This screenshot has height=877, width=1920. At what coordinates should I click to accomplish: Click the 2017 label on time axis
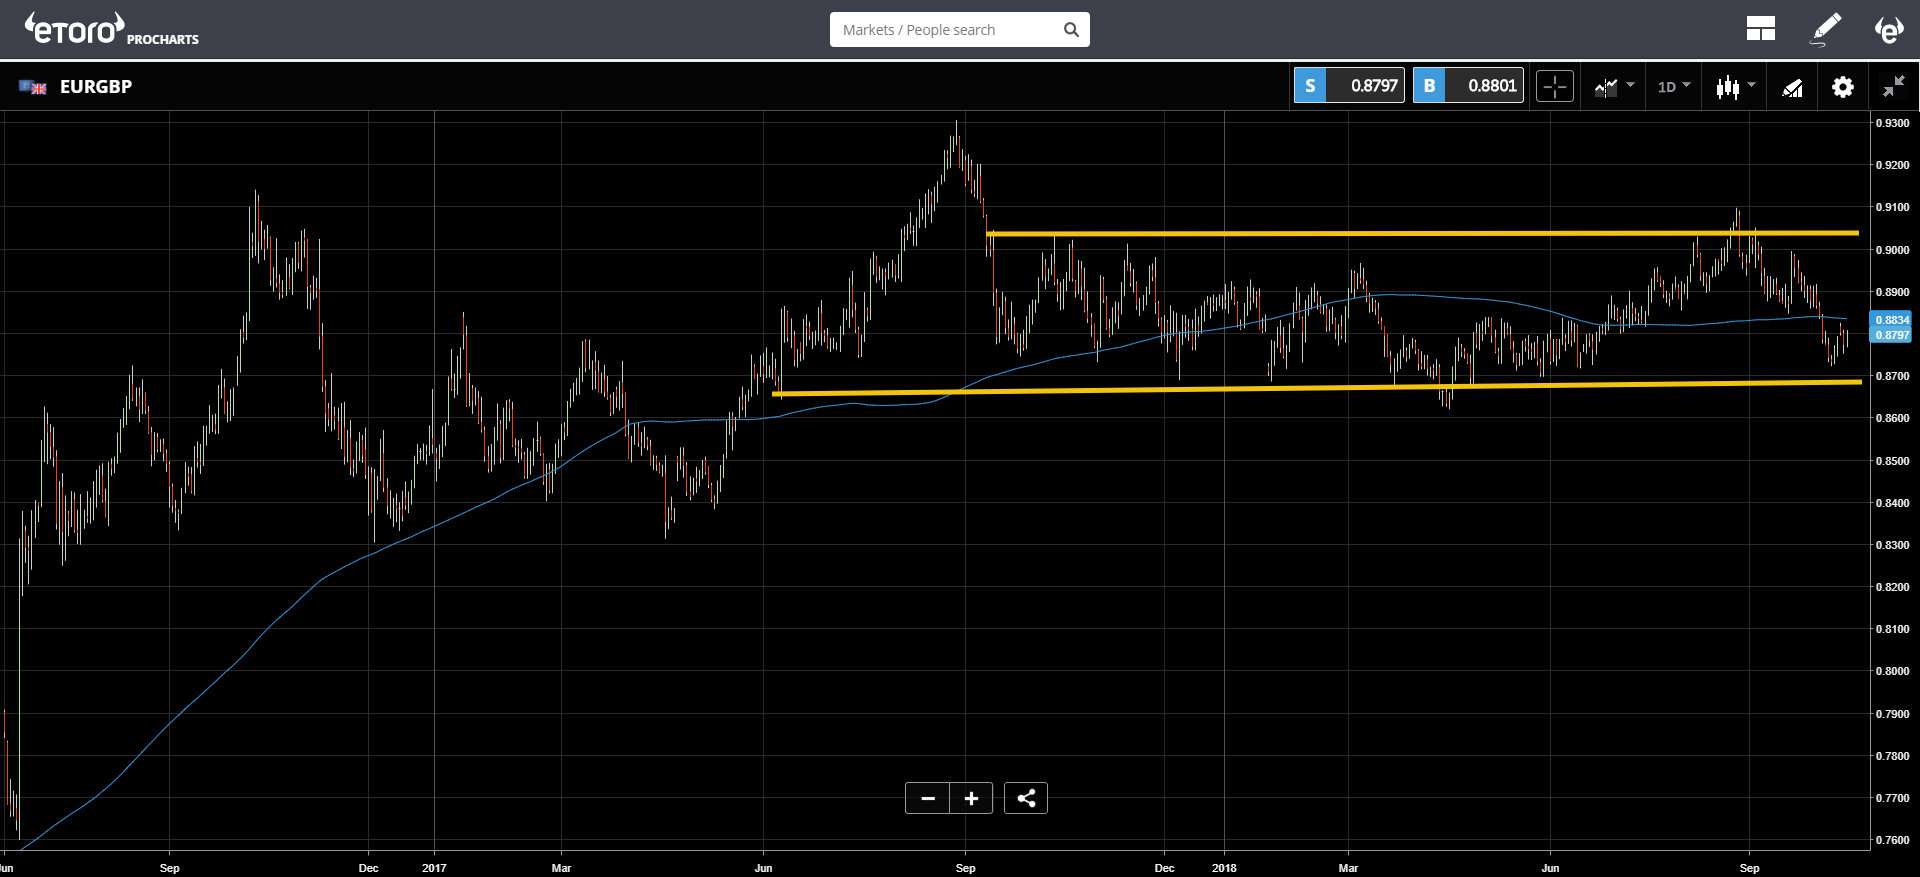coord(434,868)
